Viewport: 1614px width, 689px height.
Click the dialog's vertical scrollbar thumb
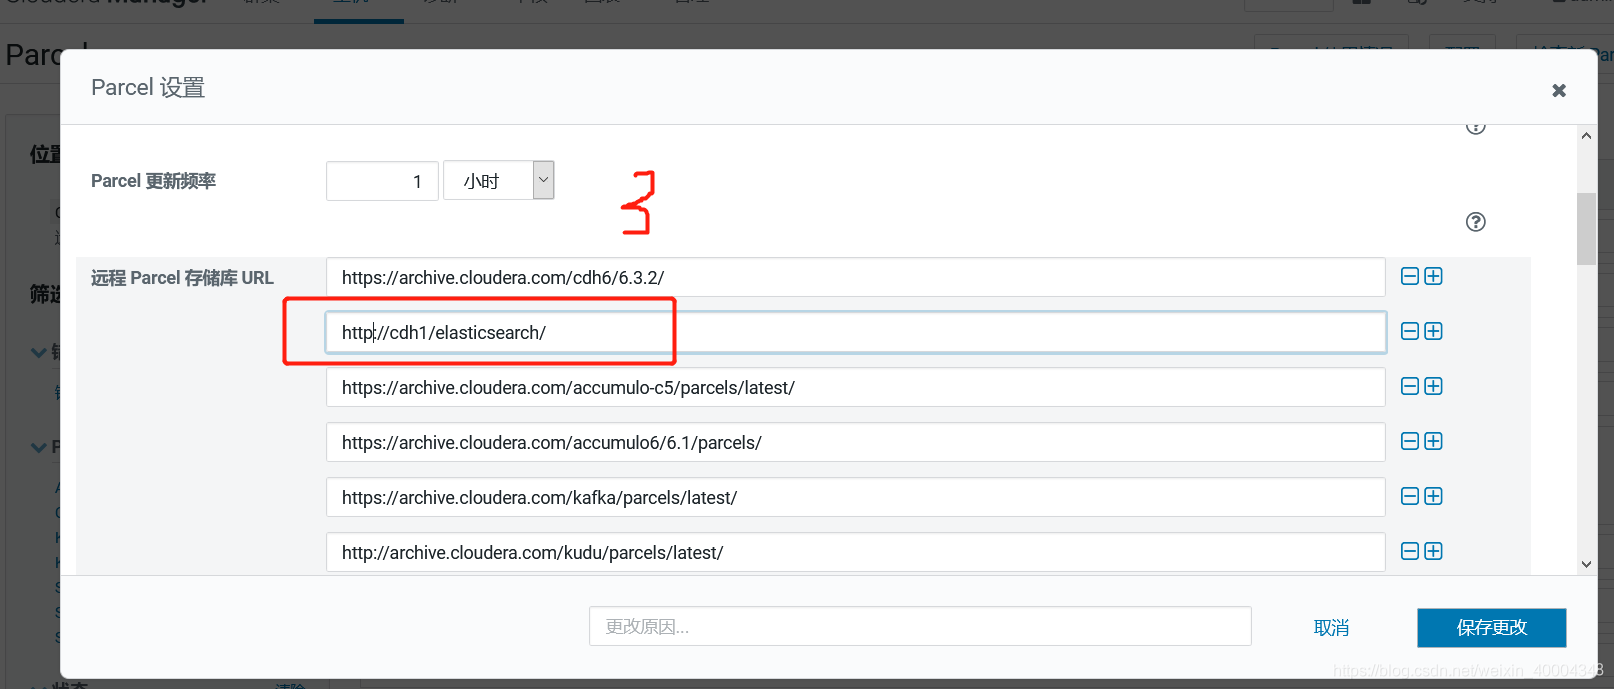(x=1586, y=229)
